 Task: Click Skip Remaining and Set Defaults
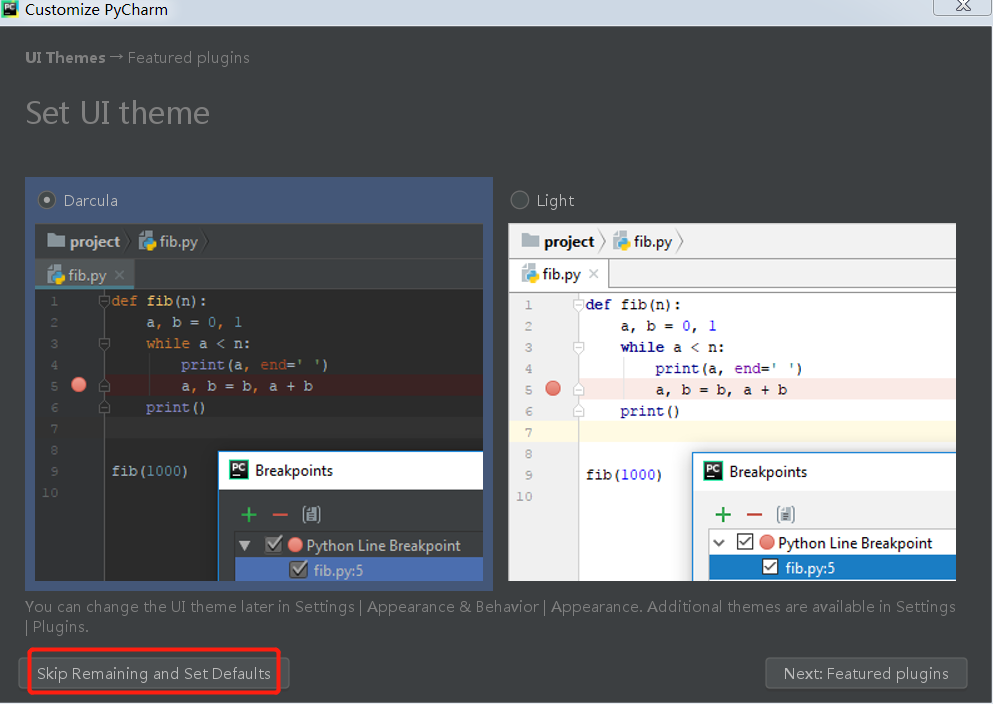154,673
